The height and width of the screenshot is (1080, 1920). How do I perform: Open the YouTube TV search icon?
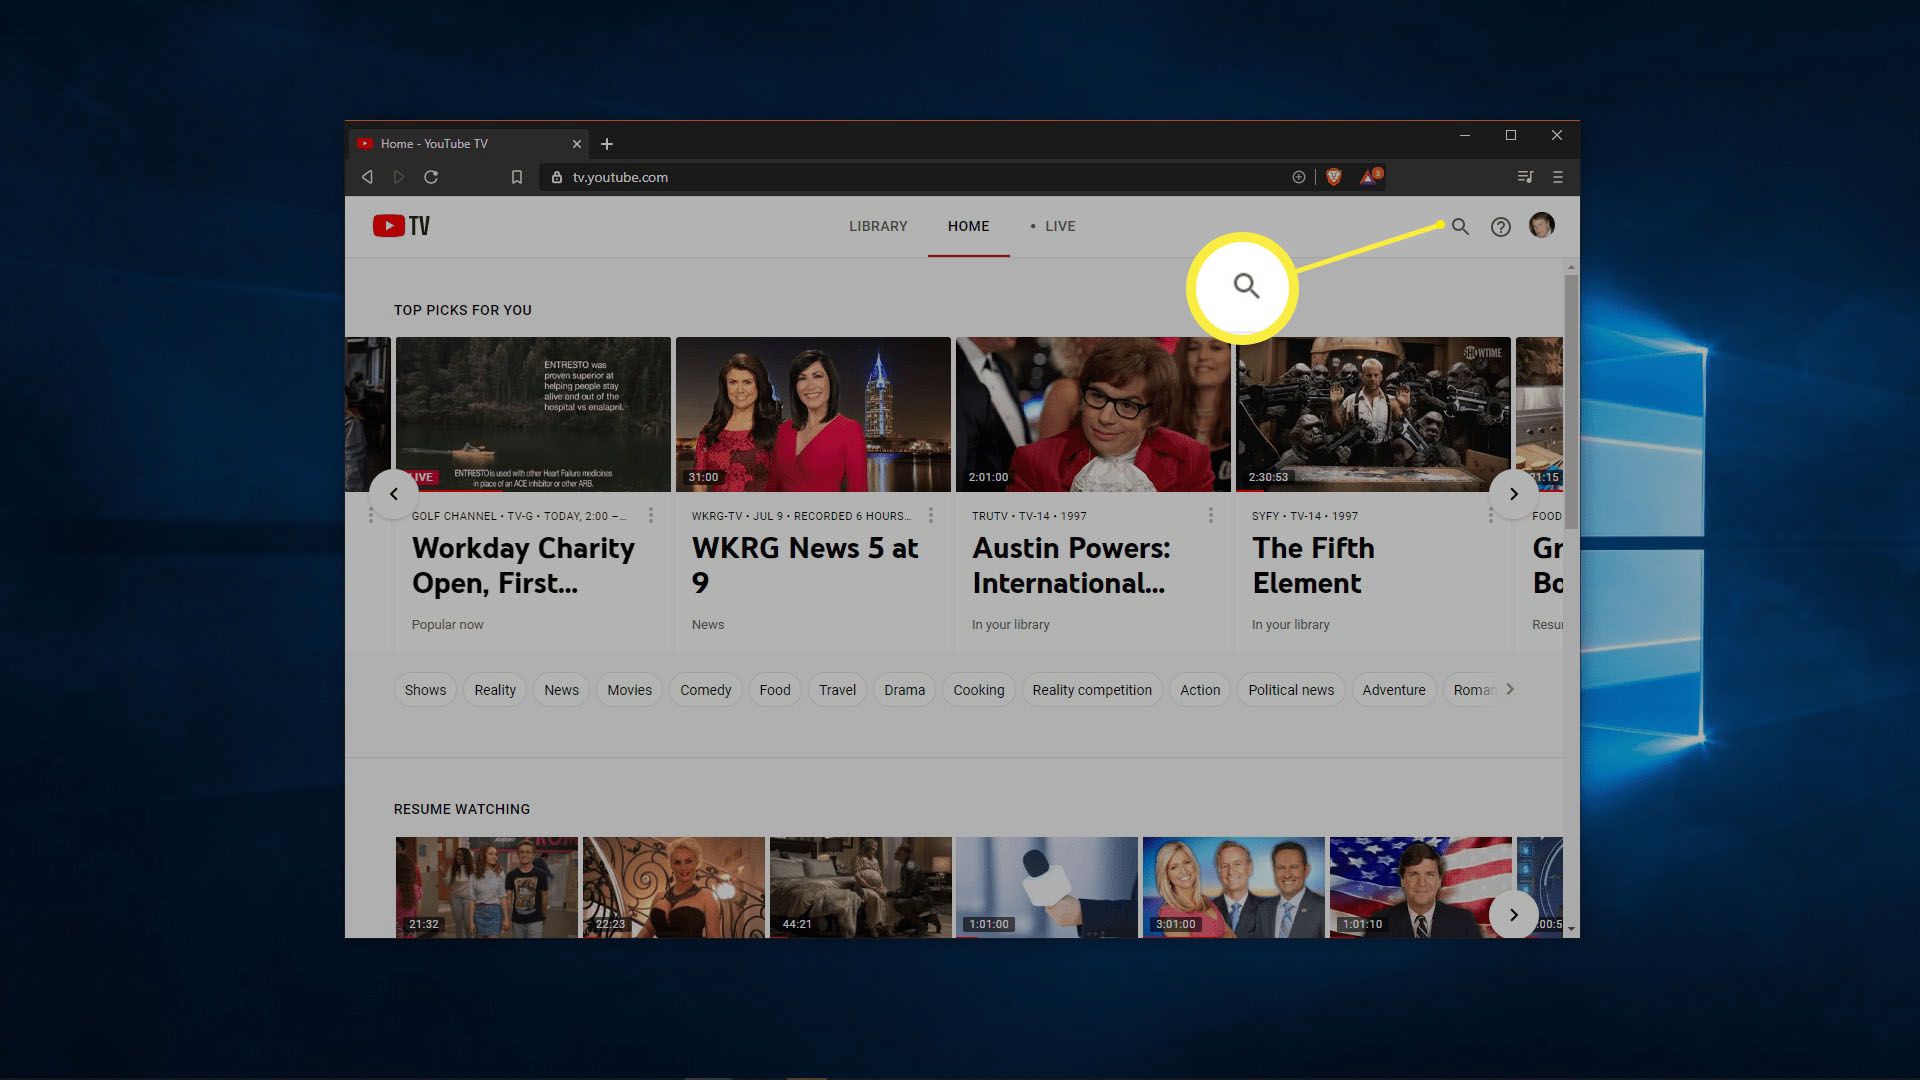click(1460, 227)
